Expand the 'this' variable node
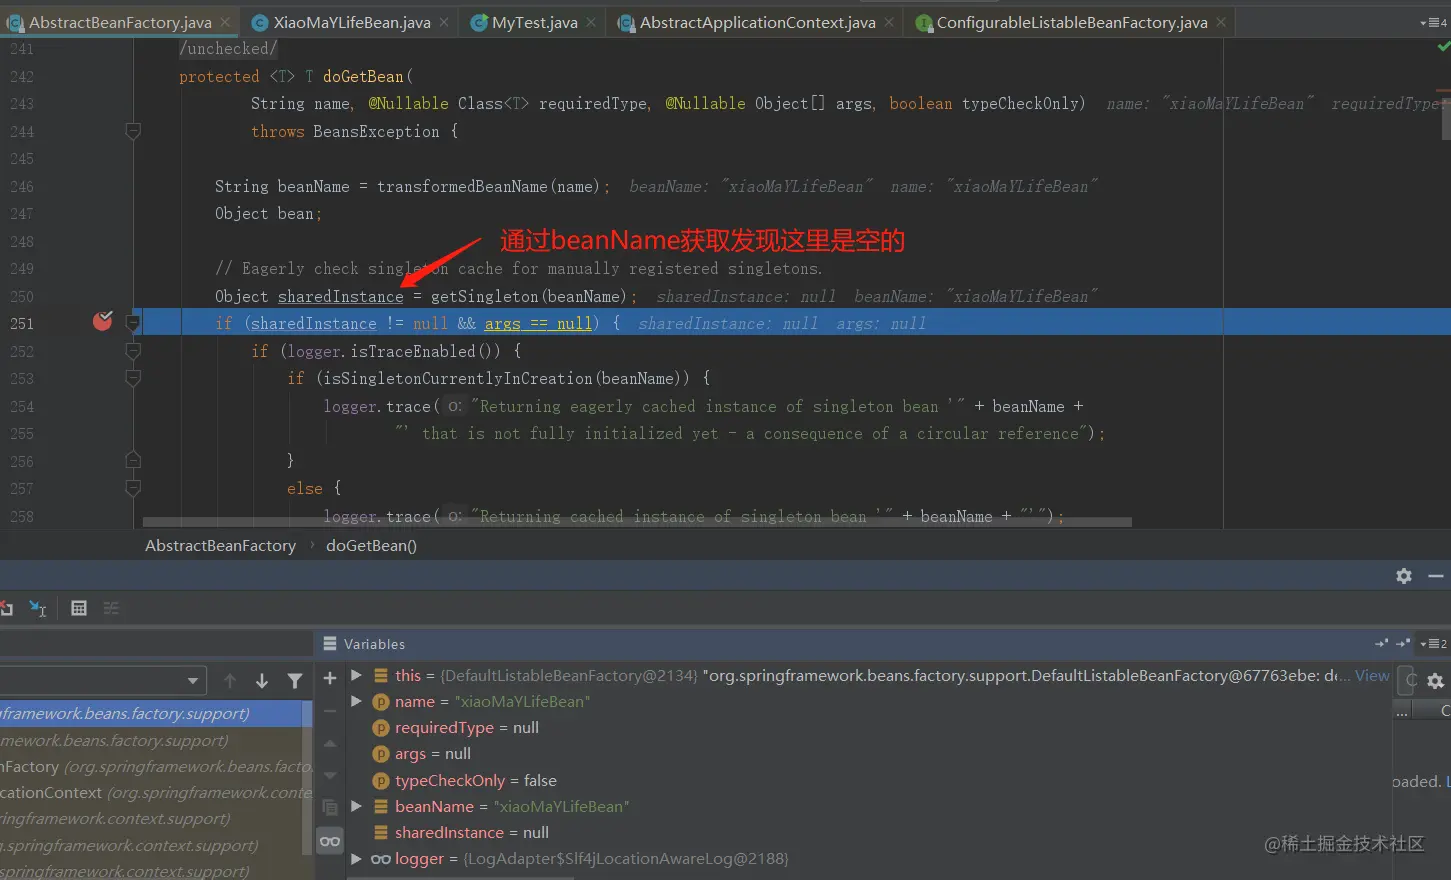Viewport: 1451px width, 880px height. [x=356, y=675]
